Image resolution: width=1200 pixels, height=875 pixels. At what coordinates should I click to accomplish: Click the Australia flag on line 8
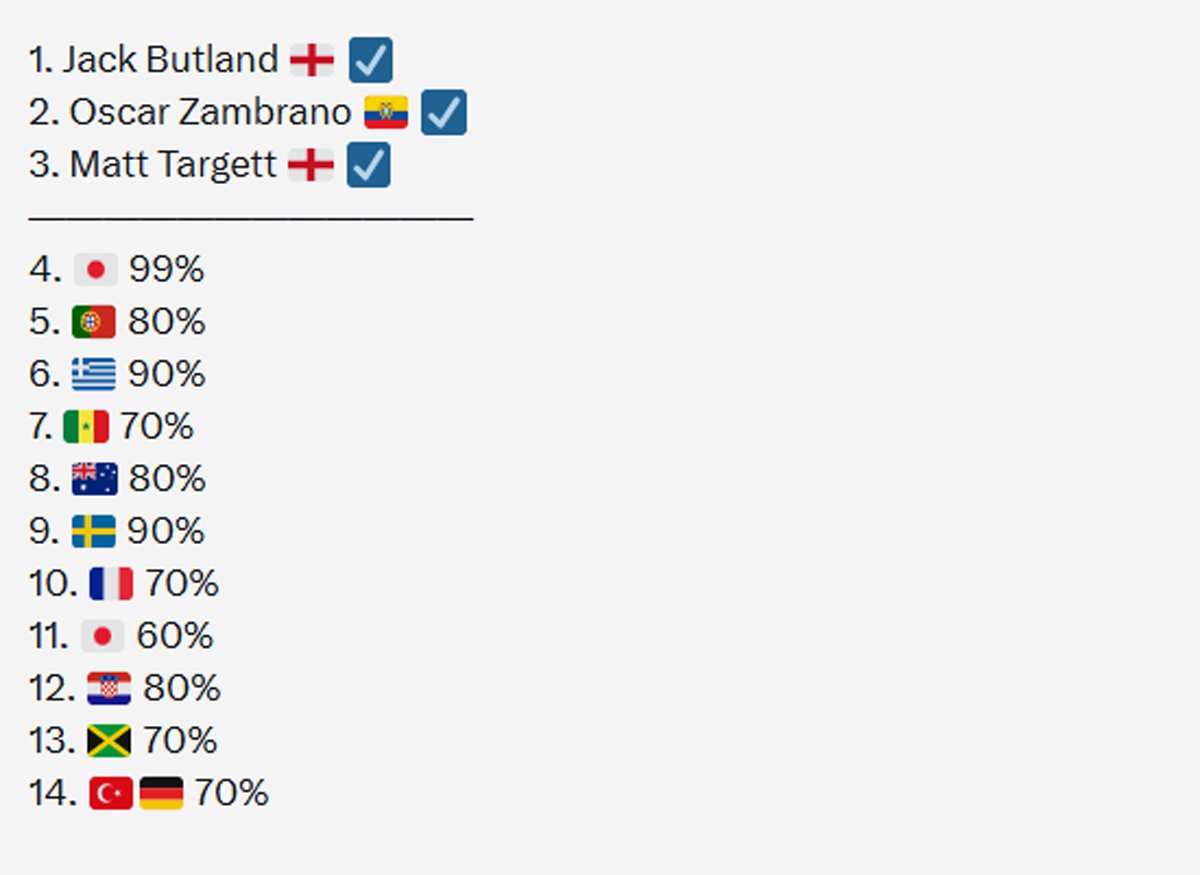click(x=95, y=479)
